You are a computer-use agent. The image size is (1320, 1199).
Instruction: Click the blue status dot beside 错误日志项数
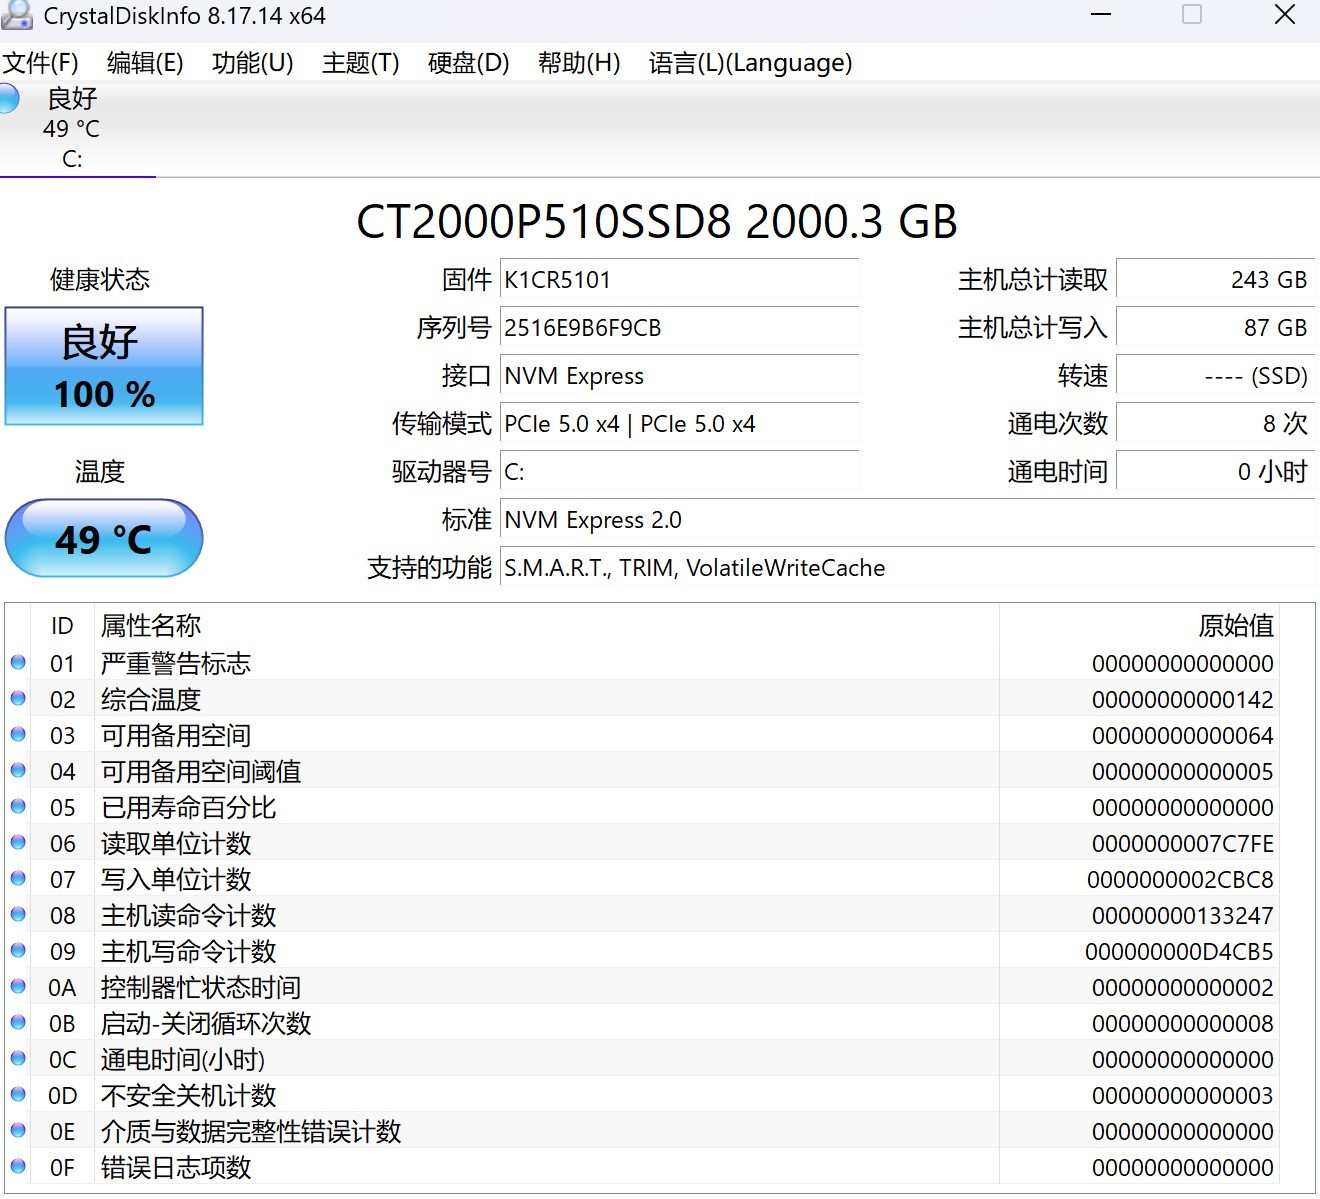[17, 1166]
